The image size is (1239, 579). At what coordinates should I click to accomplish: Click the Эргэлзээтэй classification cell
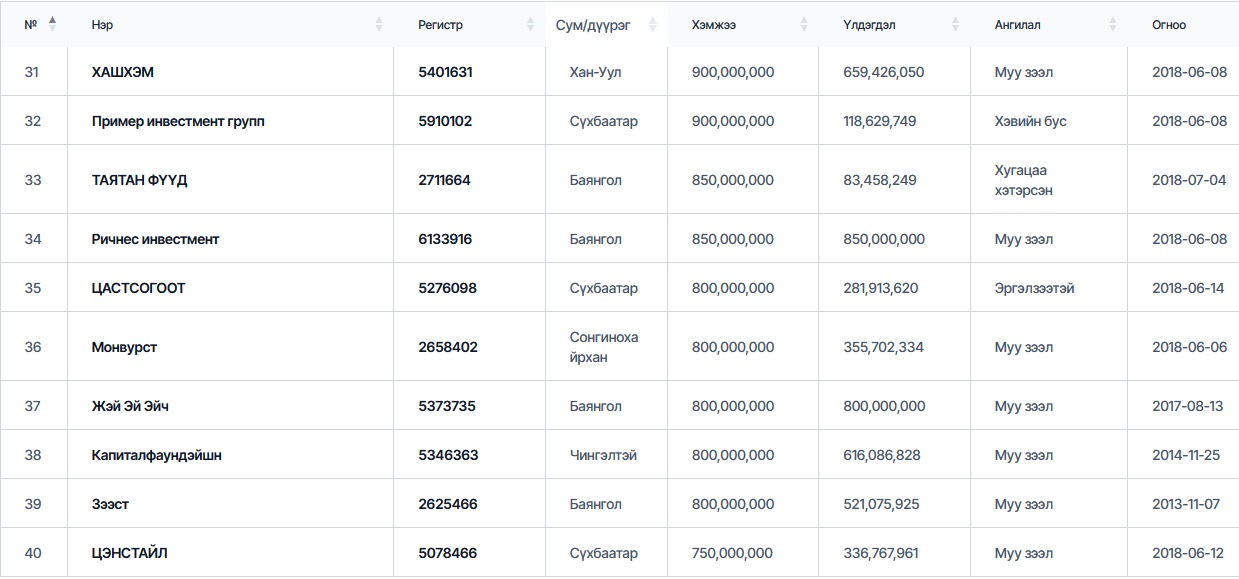1034,288
